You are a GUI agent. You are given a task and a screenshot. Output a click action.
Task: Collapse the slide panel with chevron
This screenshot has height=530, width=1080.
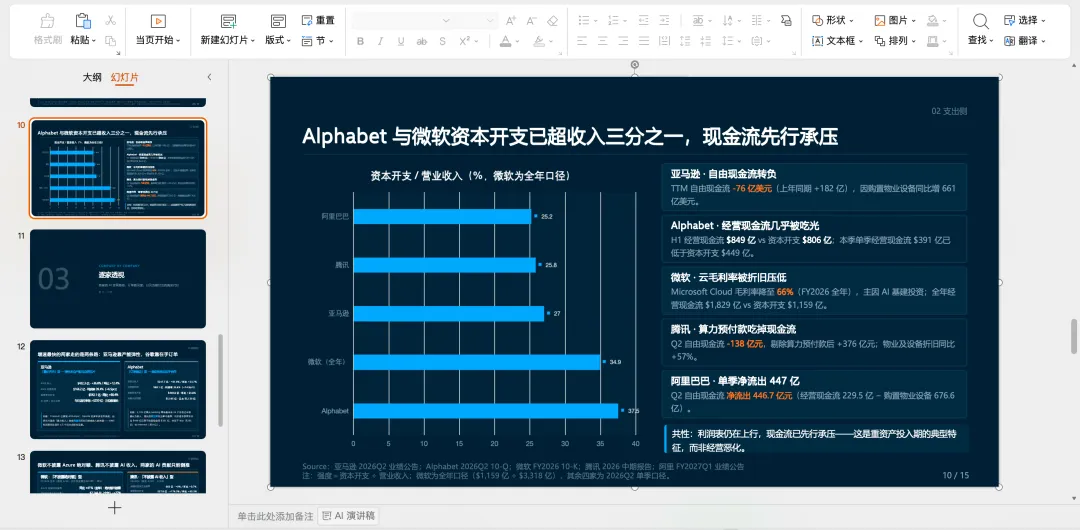209,77
